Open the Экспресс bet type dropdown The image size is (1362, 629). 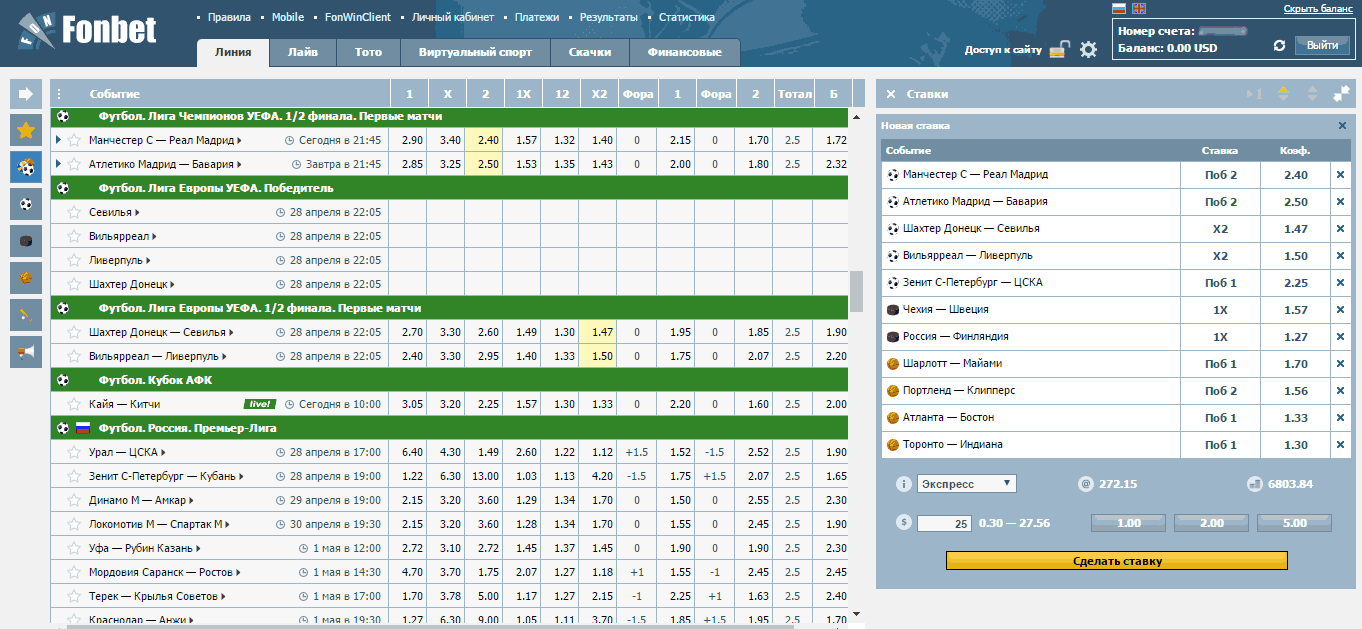[x=967, y=484]
